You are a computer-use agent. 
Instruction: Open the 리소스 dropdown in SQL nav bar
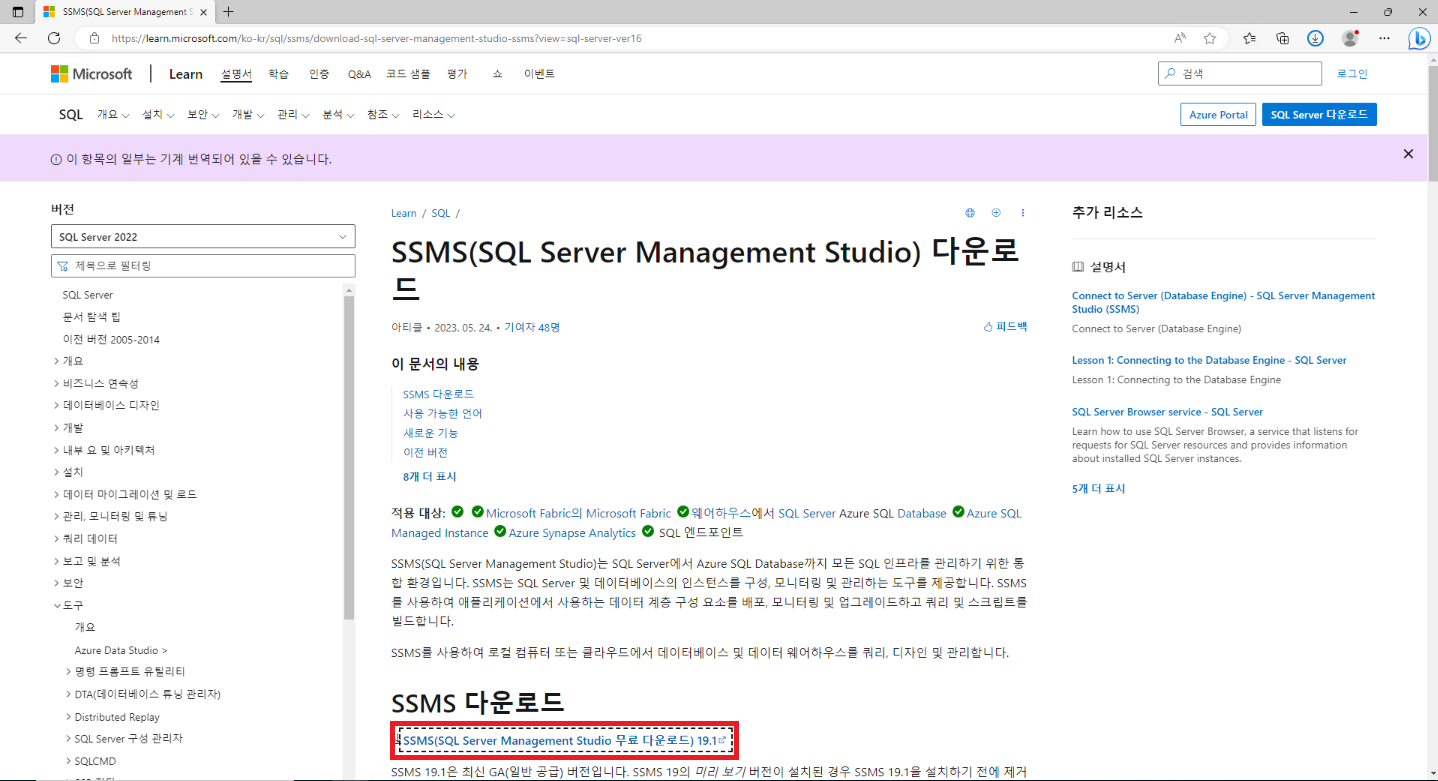coord(433,115)
